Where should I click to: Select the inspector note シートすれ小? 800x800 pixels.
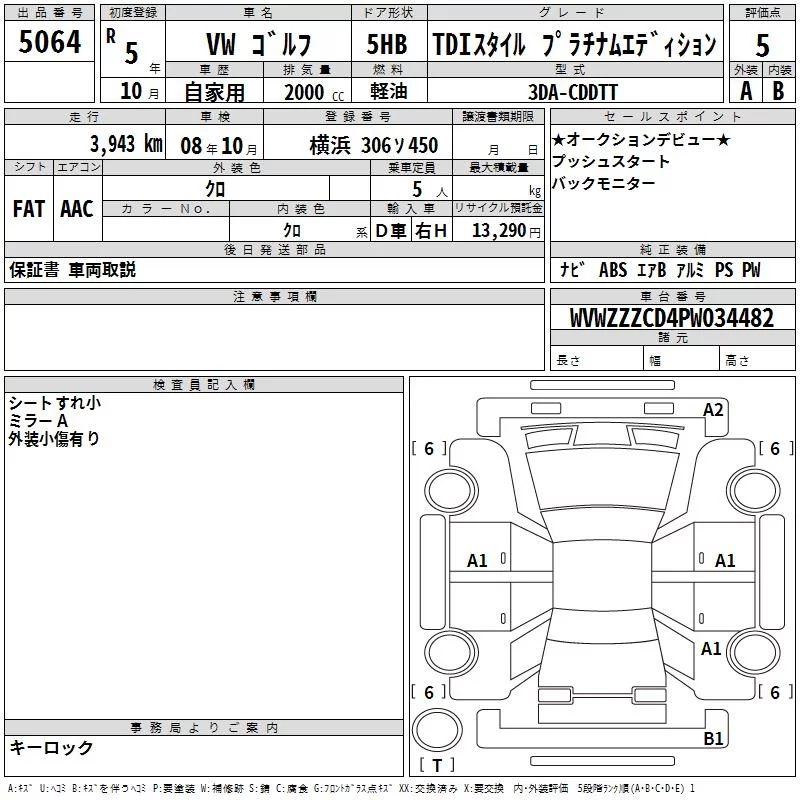(55, 403)
